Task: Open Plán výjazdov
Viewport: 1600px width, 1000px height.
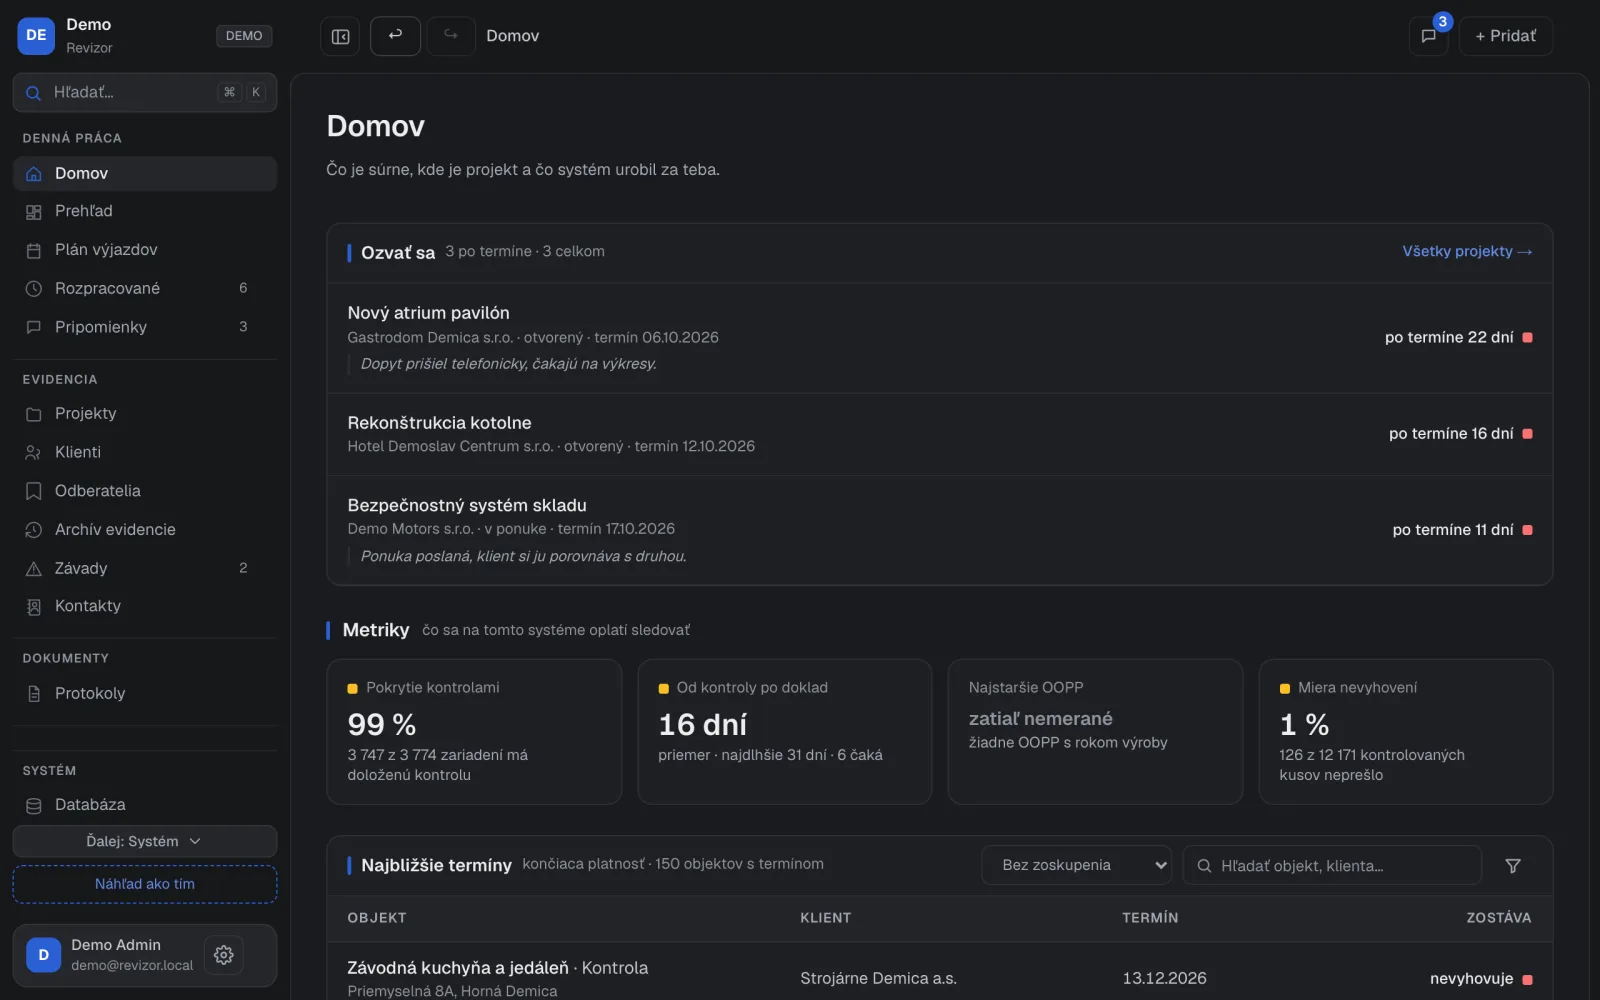Action: [145, 250]
